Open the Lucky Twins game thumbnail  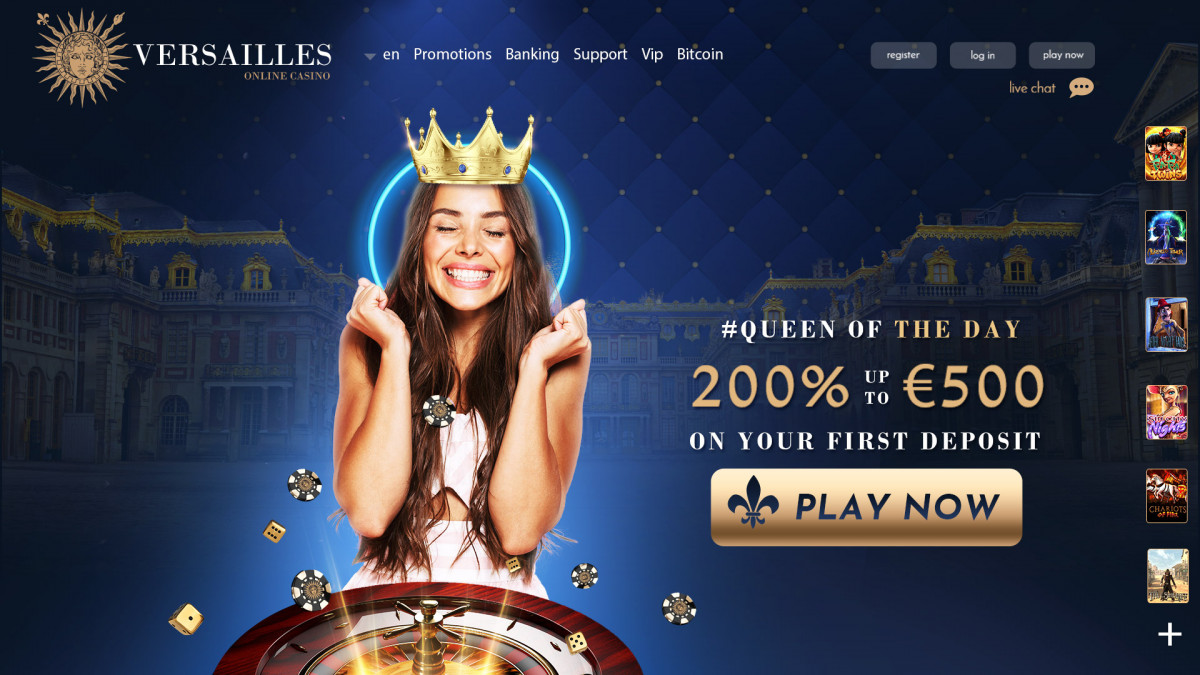pyautogui.click(x=1166, y=153)
